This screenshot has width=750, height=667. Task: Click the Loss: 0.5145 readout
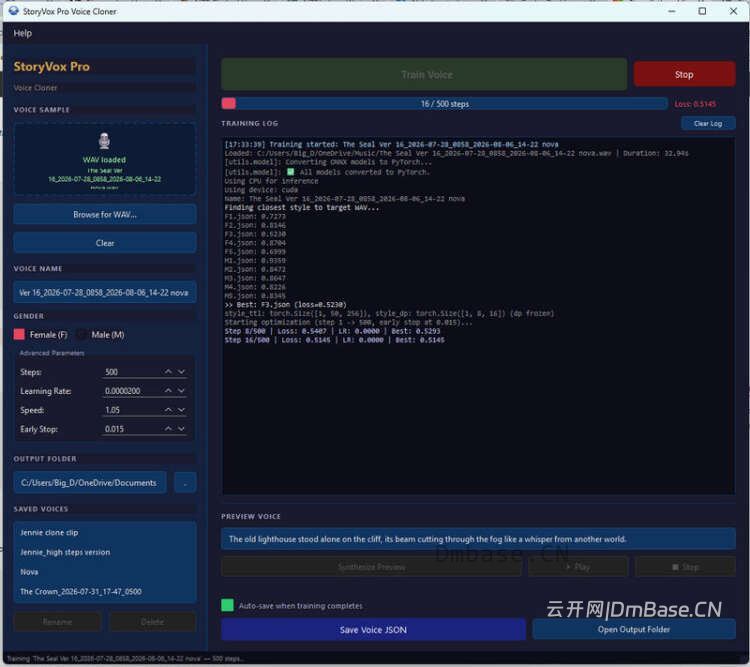(695, 104)
